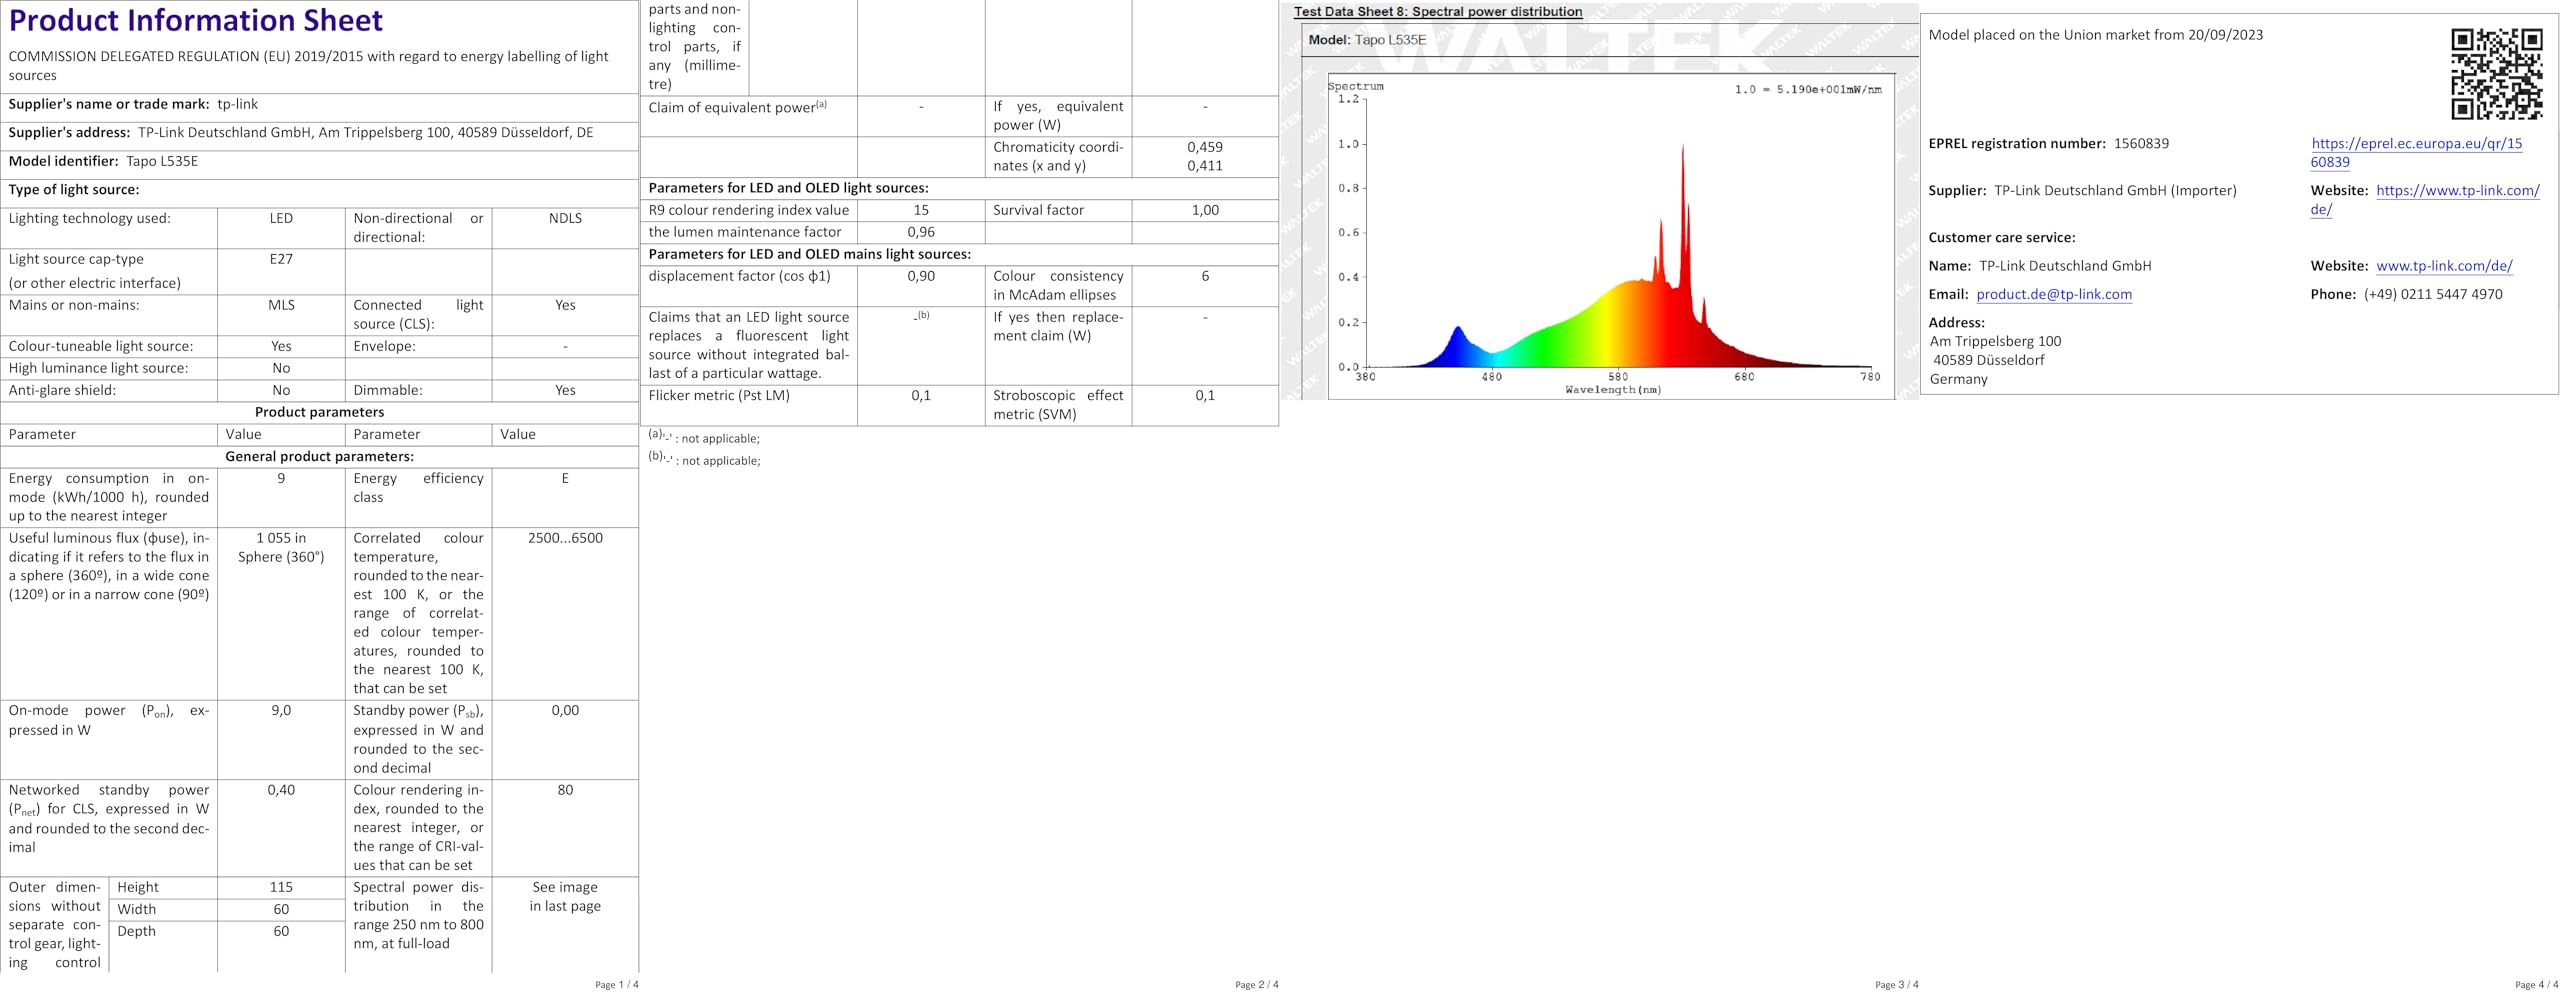2560x1001 pixels.
Task: Select the Depth value '60'
Action: (x=281, y=931)
